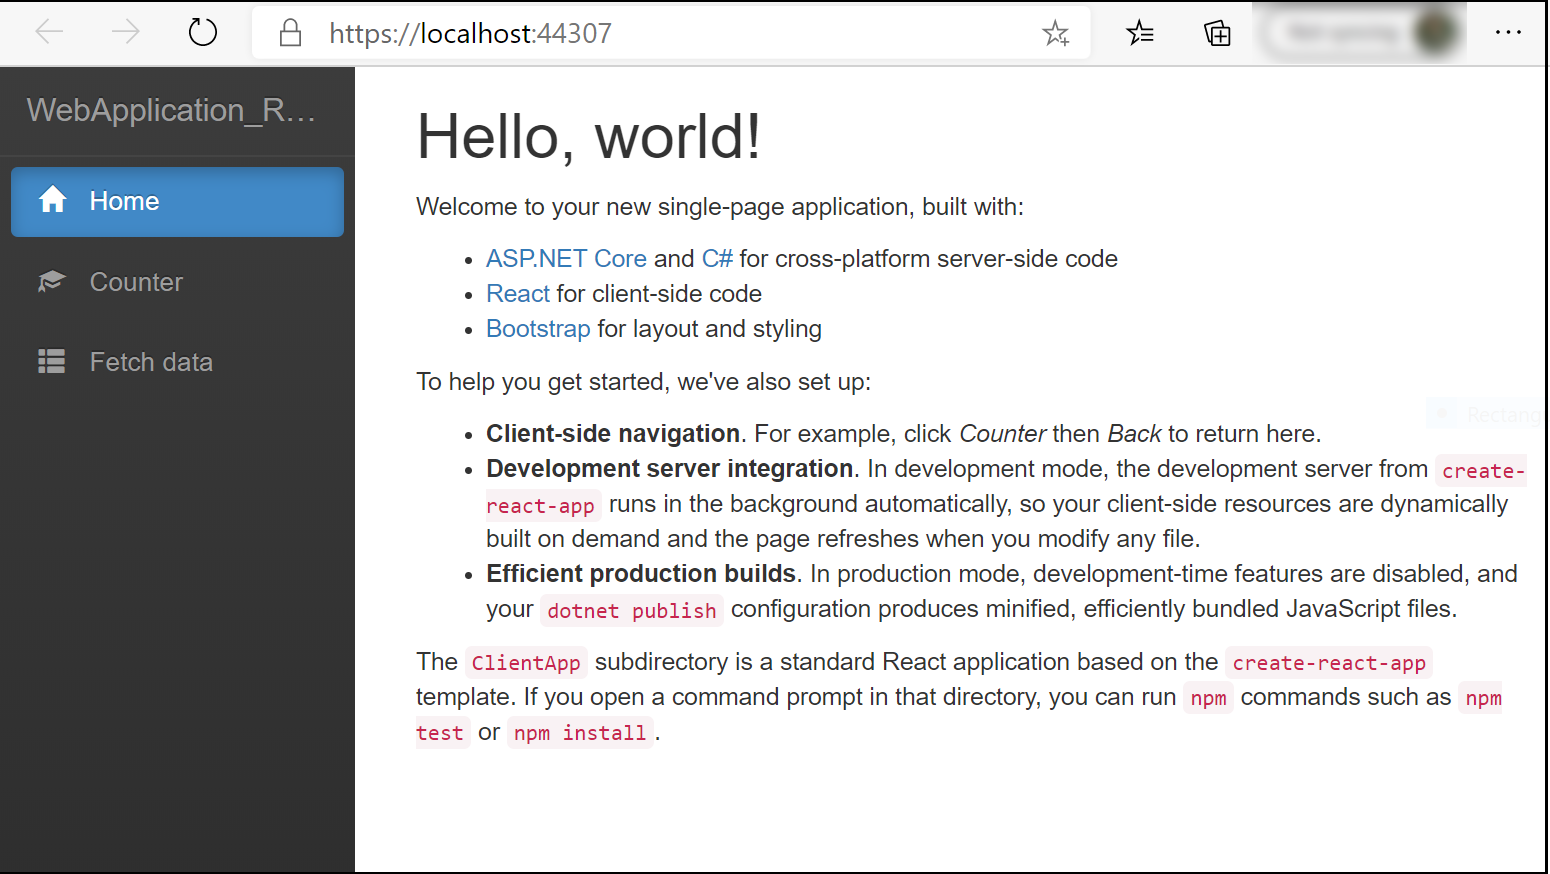
Task: Click the page reload icon
Action: [202, 31]
